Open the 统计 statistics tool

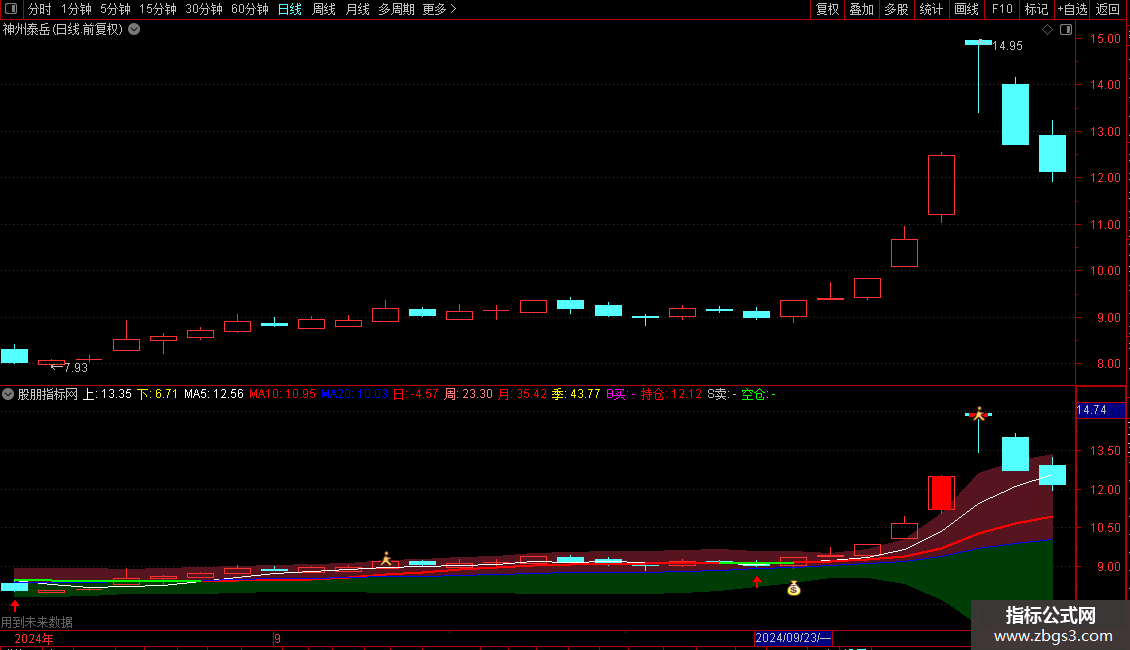tap(931, 9)
